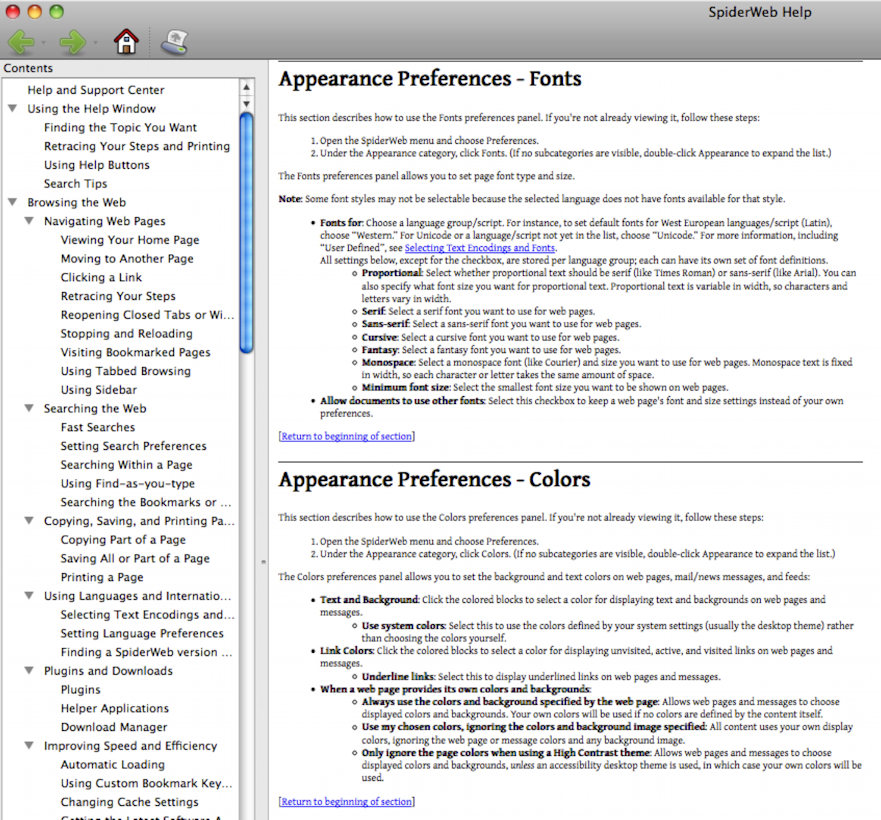Screen dimensions: 881x820
Task: Click the blue Contents scrollbar thumb
Action: pyautogui.click(x=246, y=233)
